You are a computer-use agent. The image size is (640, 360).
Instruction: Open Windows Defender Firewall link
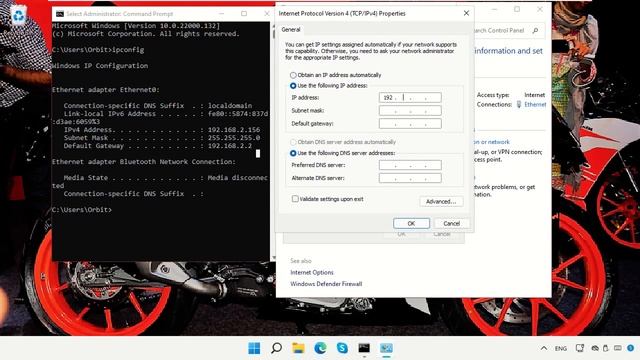(326, 284)
